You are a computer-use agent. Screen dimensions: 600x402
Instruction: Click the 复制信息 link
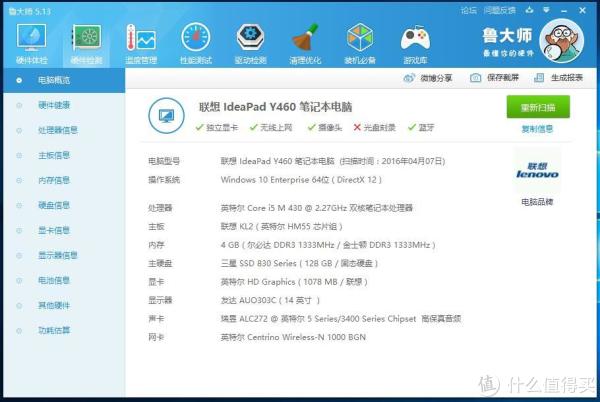click(537, 129)
